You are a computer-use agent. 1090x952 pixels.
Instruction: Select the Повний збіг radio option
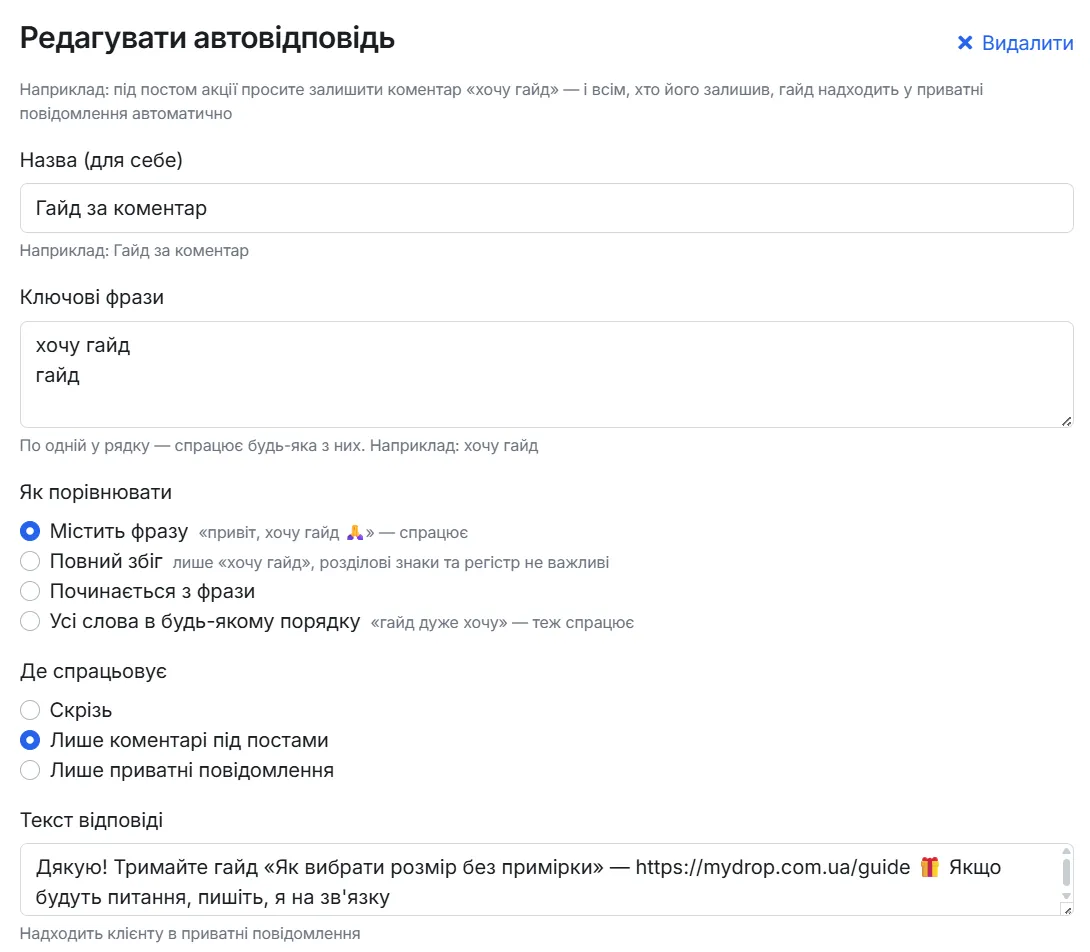click(x=30, y=561)
